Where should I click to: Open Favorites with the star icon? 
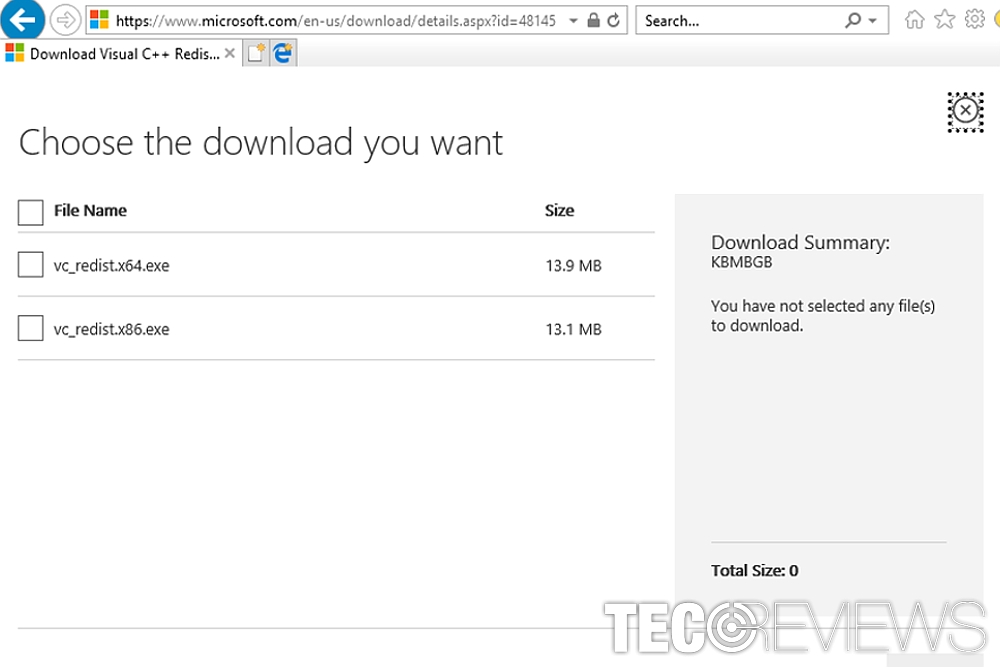click(945, 20)
